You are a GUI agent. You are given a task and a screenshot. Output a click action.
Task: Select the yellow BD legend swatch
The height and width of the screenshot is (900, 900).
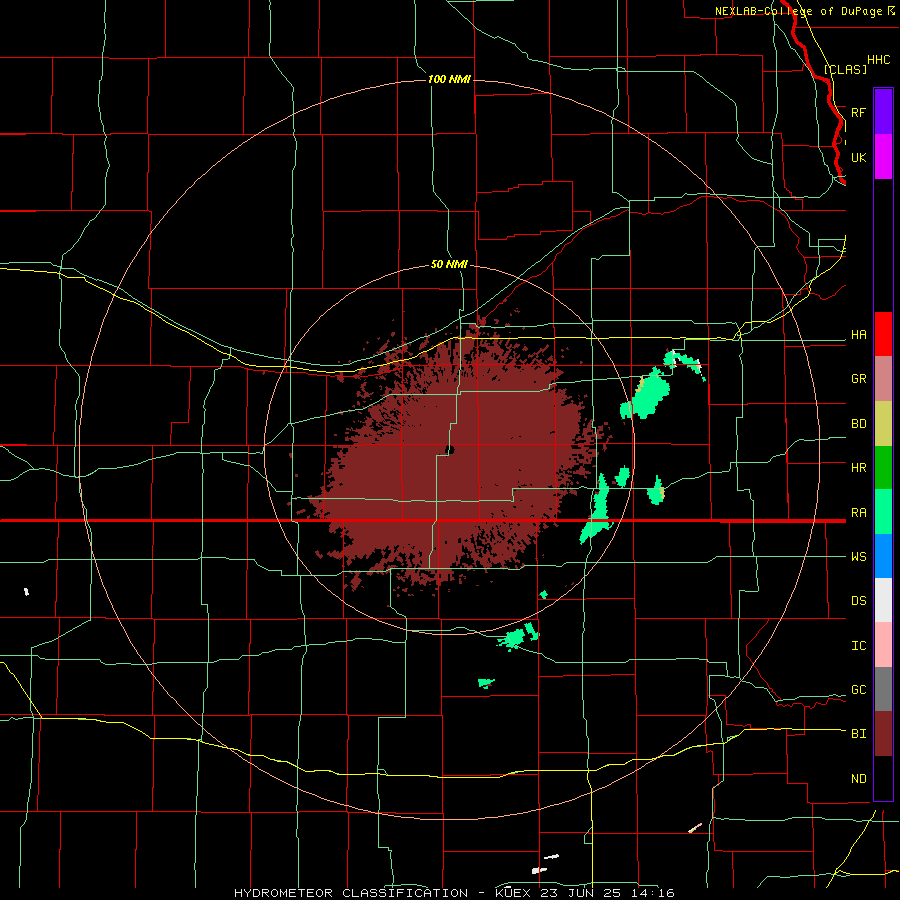883,424
